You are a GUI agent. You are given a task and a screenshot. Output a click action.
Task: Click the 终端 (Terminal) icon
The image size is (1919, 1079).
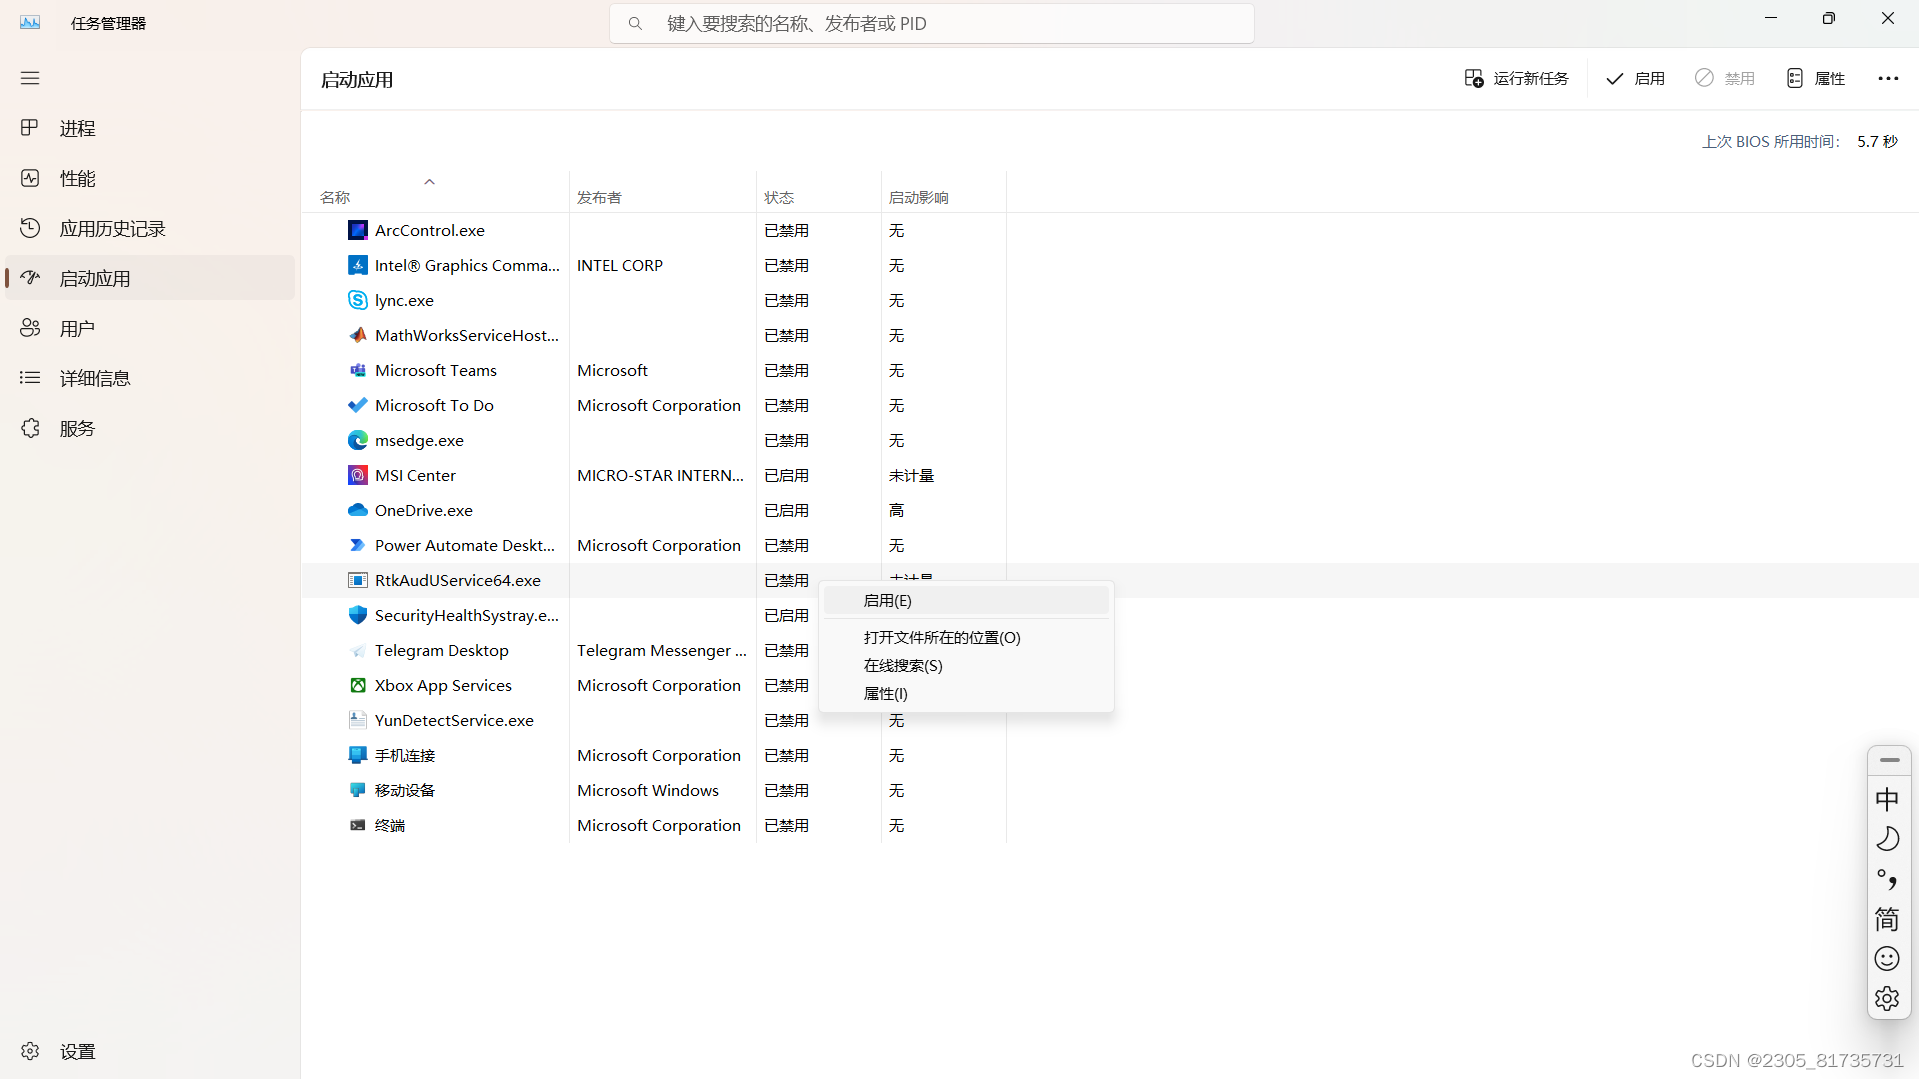tap(357, 825)
